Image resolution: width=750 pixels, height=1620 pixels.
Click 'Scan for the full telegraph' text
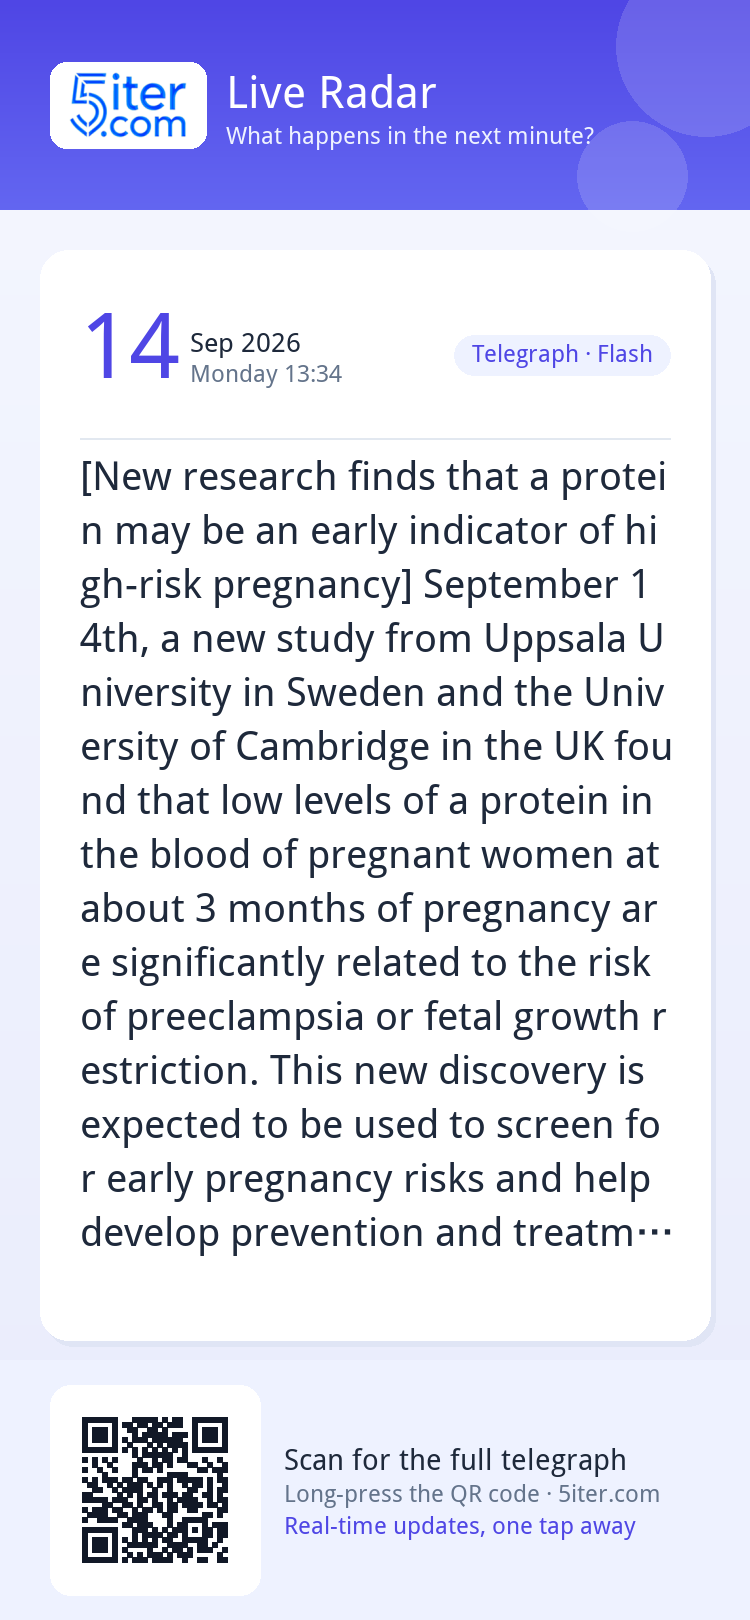[x=455, y=1460]
